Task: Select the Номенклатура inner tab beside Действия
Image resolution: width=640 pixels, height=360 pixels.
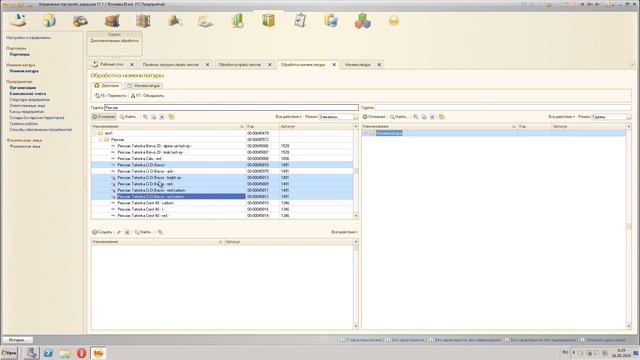Action: (x=144, y=86)
